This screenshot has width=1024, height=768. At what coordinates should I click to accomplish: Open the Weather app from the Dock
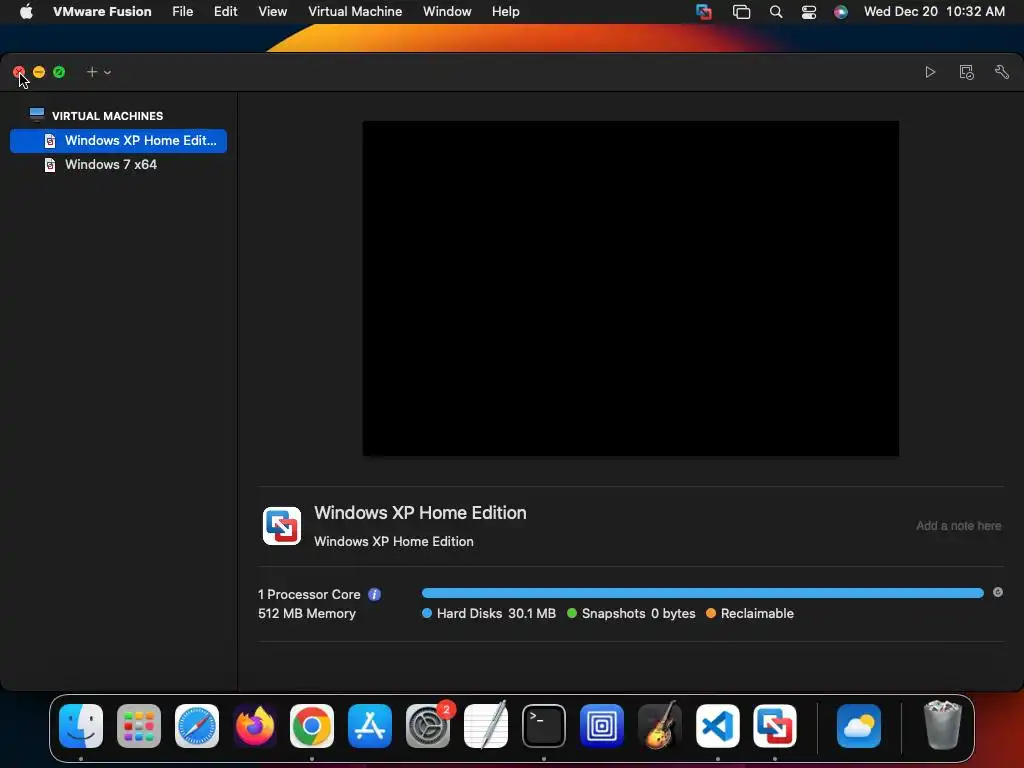pos(858,726)
